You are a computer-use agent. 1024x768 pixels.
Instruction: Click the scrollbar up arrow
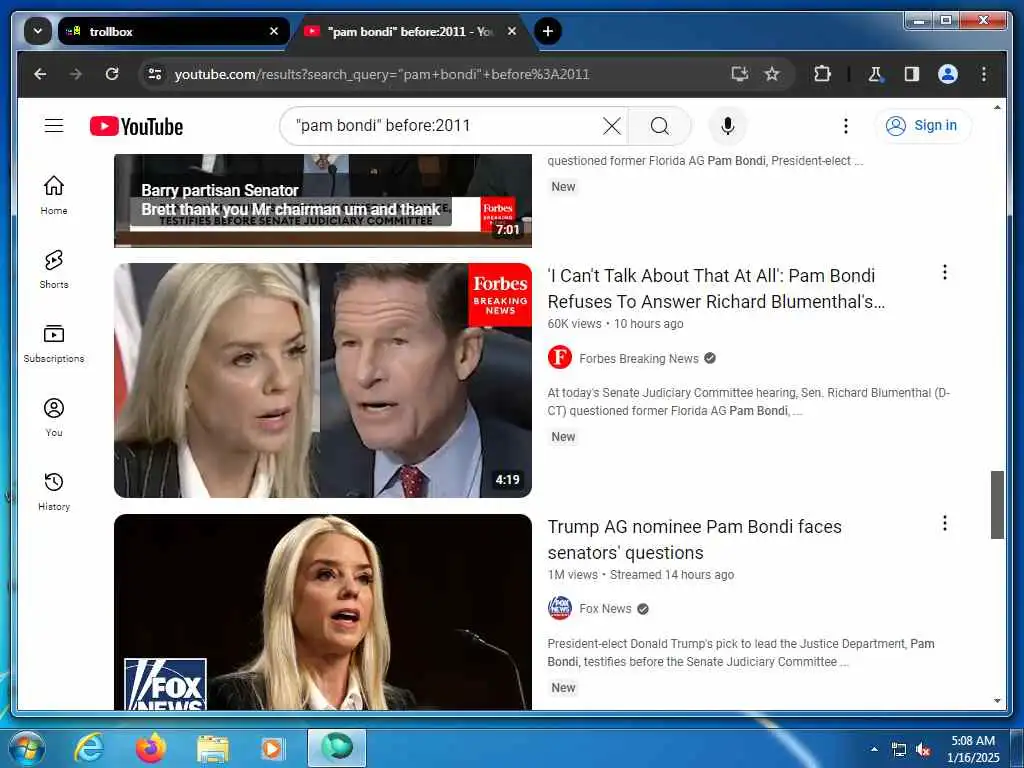[997, 108]
